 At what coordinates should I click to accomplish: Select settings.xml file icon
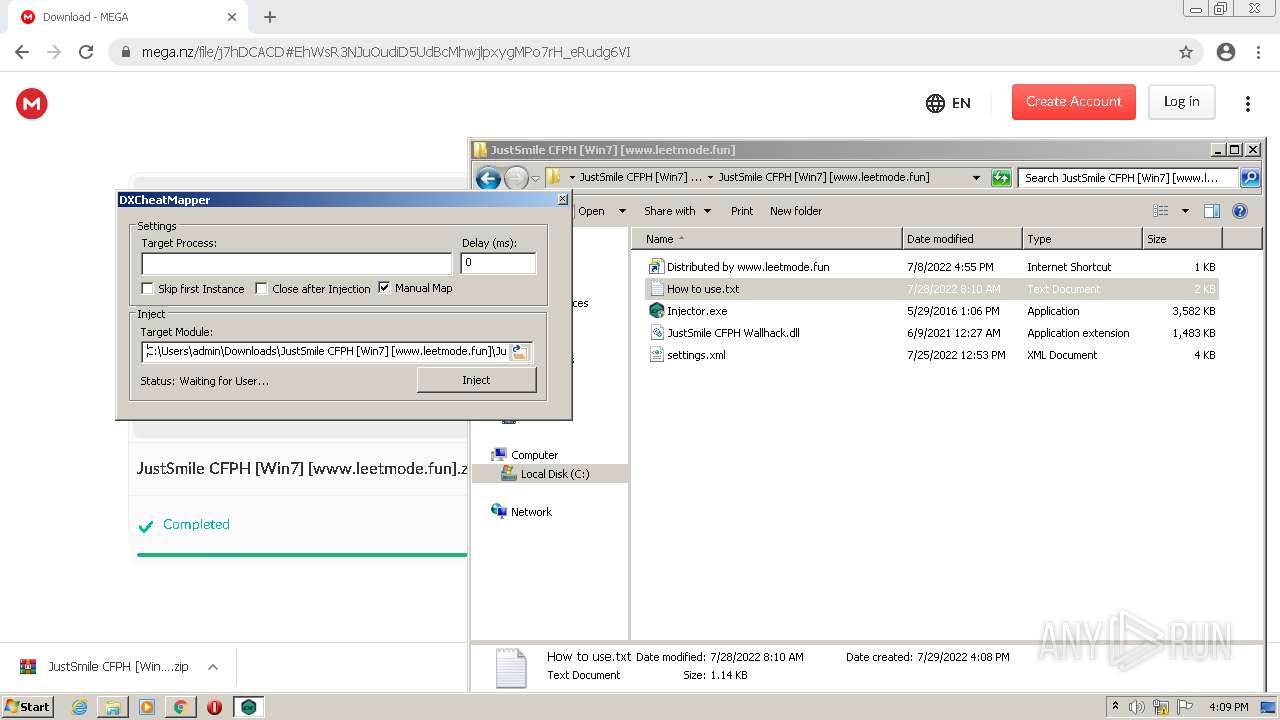(x=656, y=355)
